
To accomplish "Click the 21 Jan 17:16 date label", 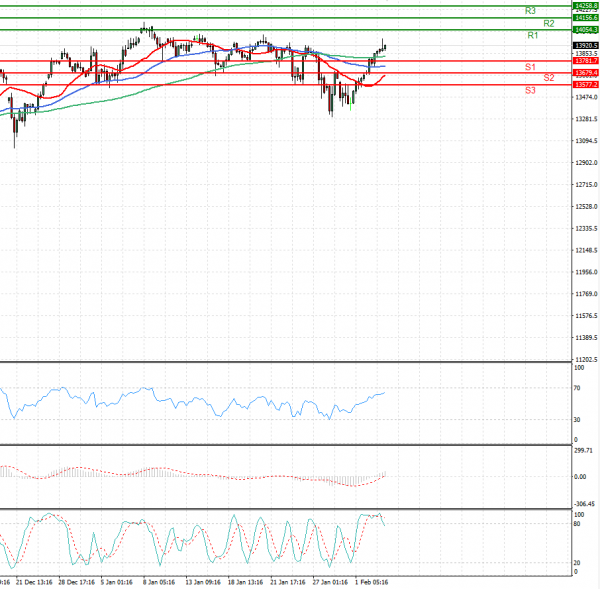I will point(288,582).
